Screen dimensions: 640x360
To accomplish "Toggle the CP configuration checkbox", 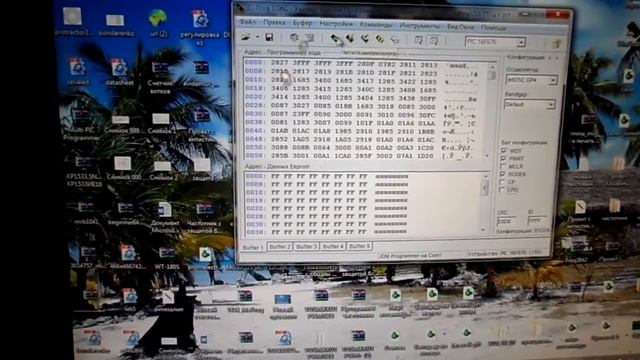I will coord(502,182).
